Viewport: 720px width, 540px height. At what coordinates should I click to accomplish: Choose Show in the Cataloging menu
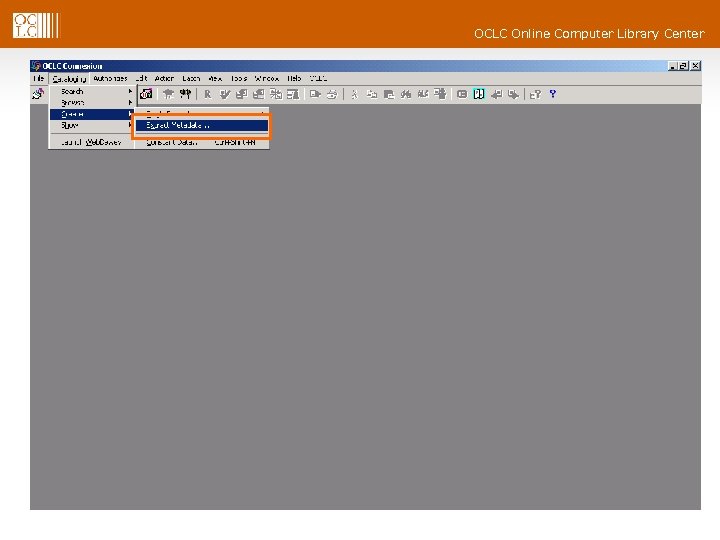tap(92, 125)
